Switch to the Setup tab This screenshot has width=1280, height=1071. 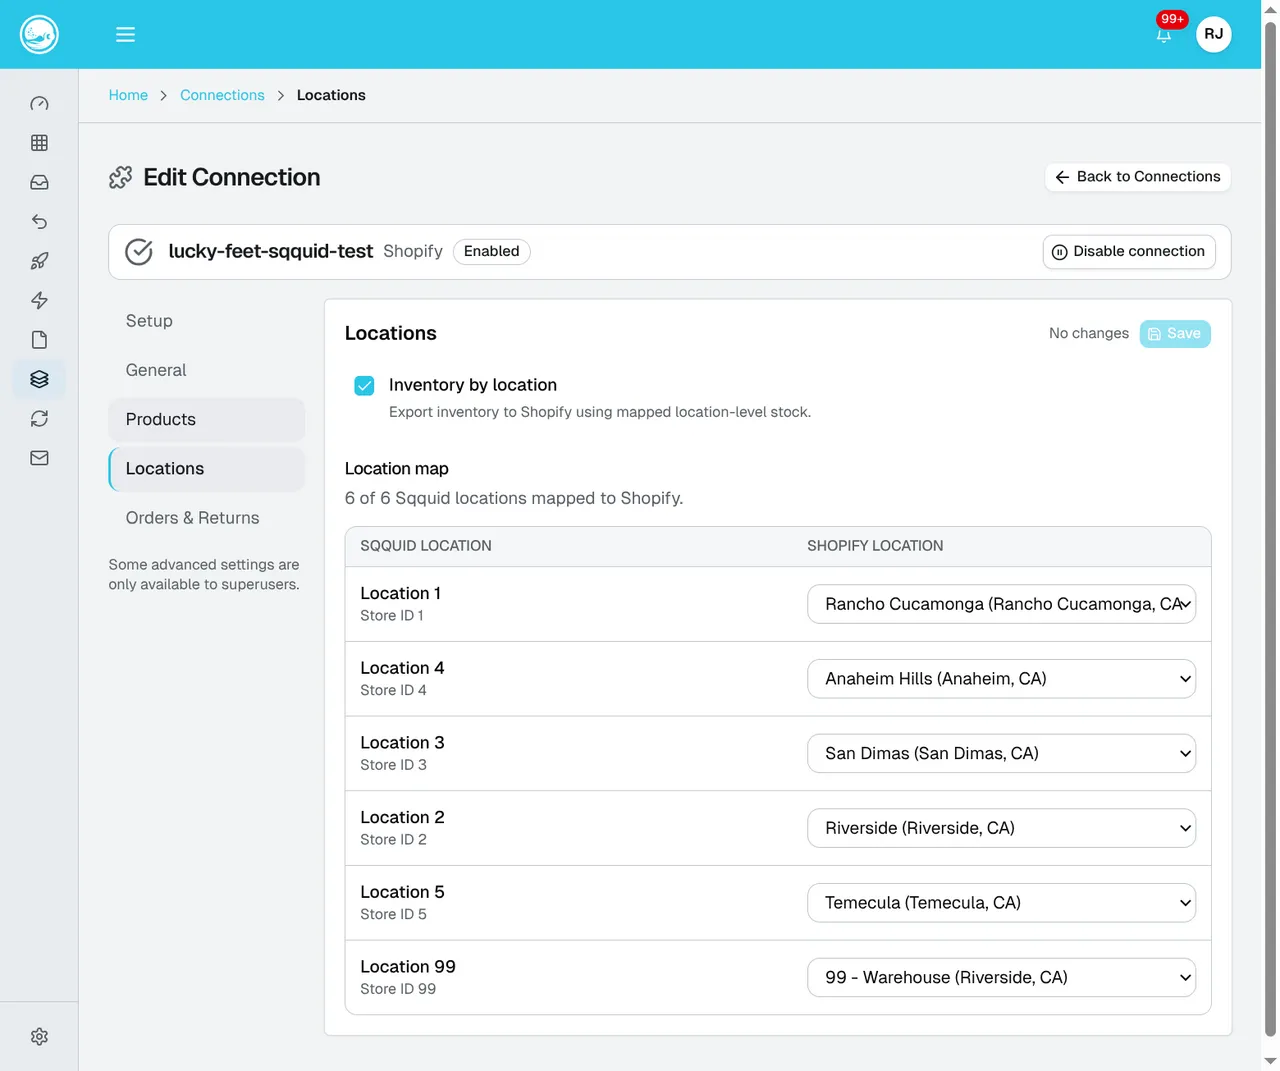click(x=207, y=321)
